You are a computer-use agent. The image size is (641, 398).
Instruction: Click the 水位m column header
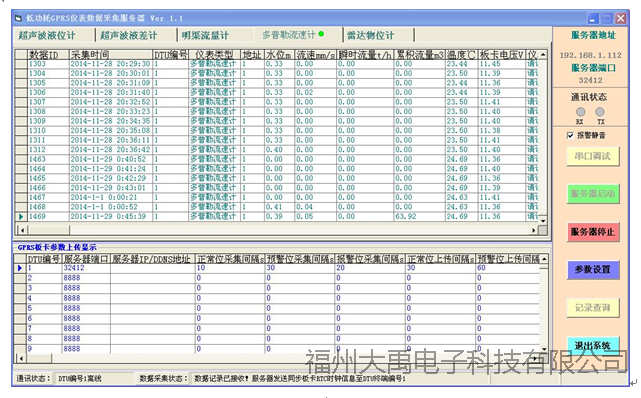[x=279, y=55]
